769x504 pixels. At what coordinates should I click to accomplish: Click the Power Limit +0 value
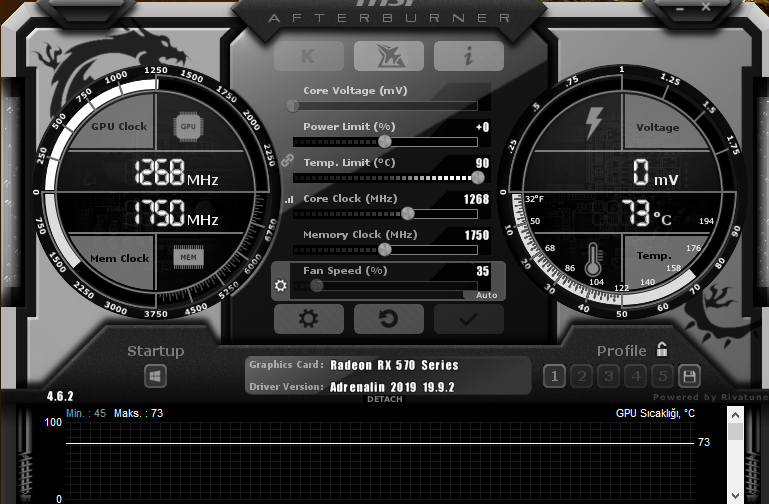coord(483,127)
